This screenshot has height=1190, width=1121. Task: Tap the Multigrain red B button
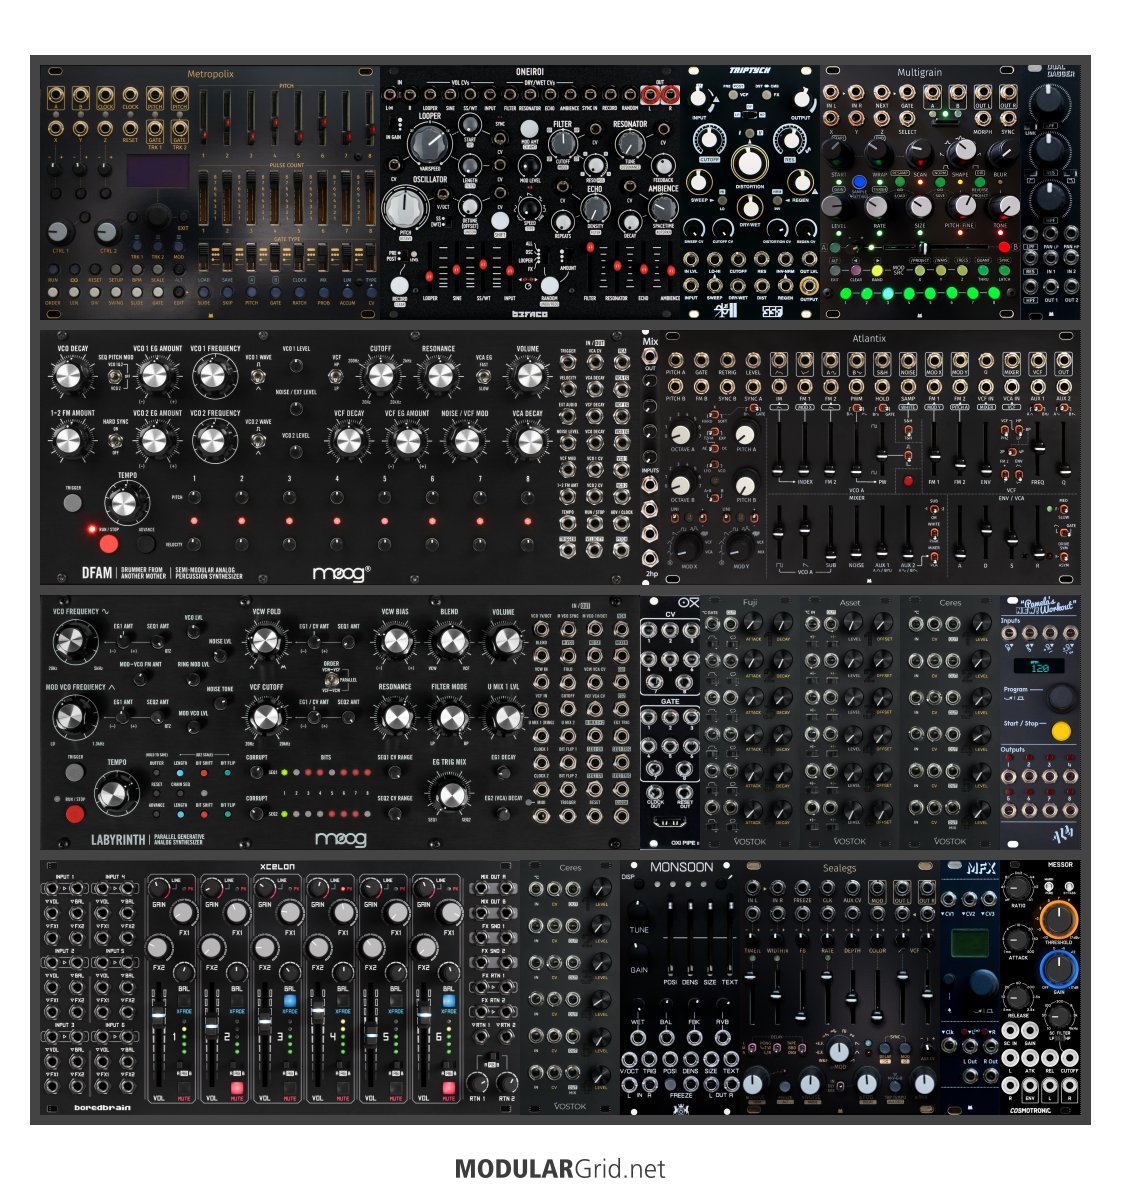(1004, 247)
